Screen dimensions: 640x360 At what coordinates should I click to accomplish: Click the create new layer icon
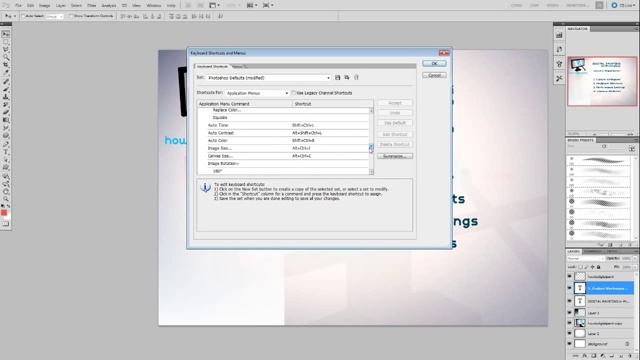pyautogui.click(x=621, y=356)
